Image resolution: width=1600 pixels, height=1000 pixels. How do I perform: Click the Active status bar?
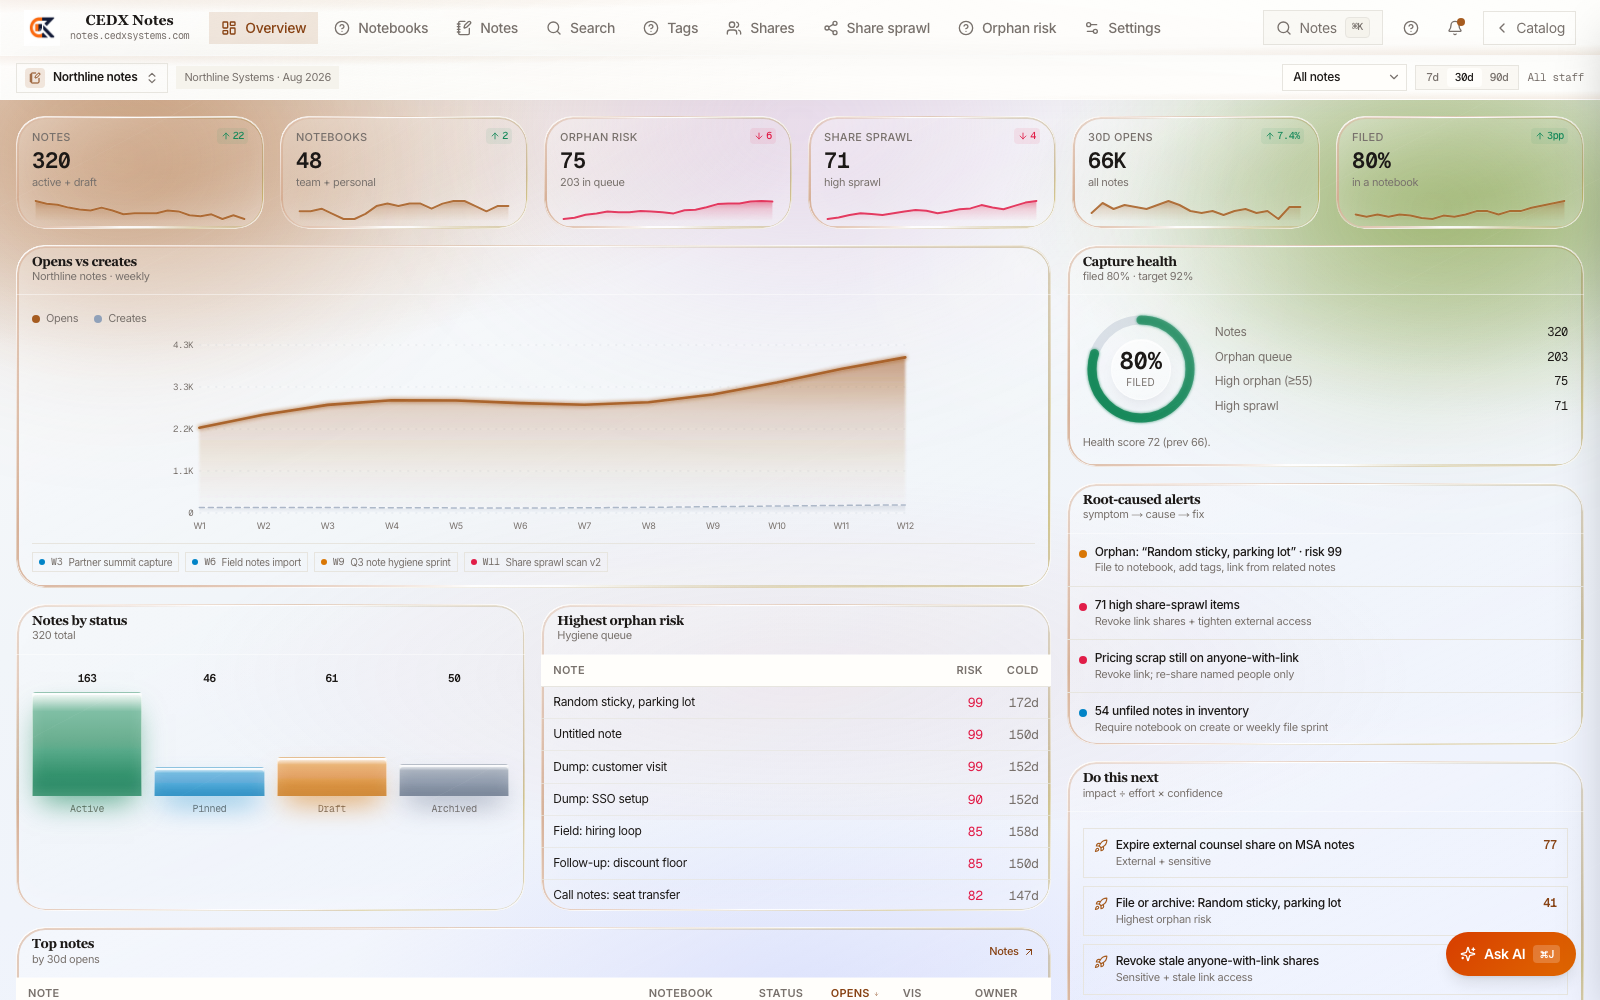tap(87, 744)
